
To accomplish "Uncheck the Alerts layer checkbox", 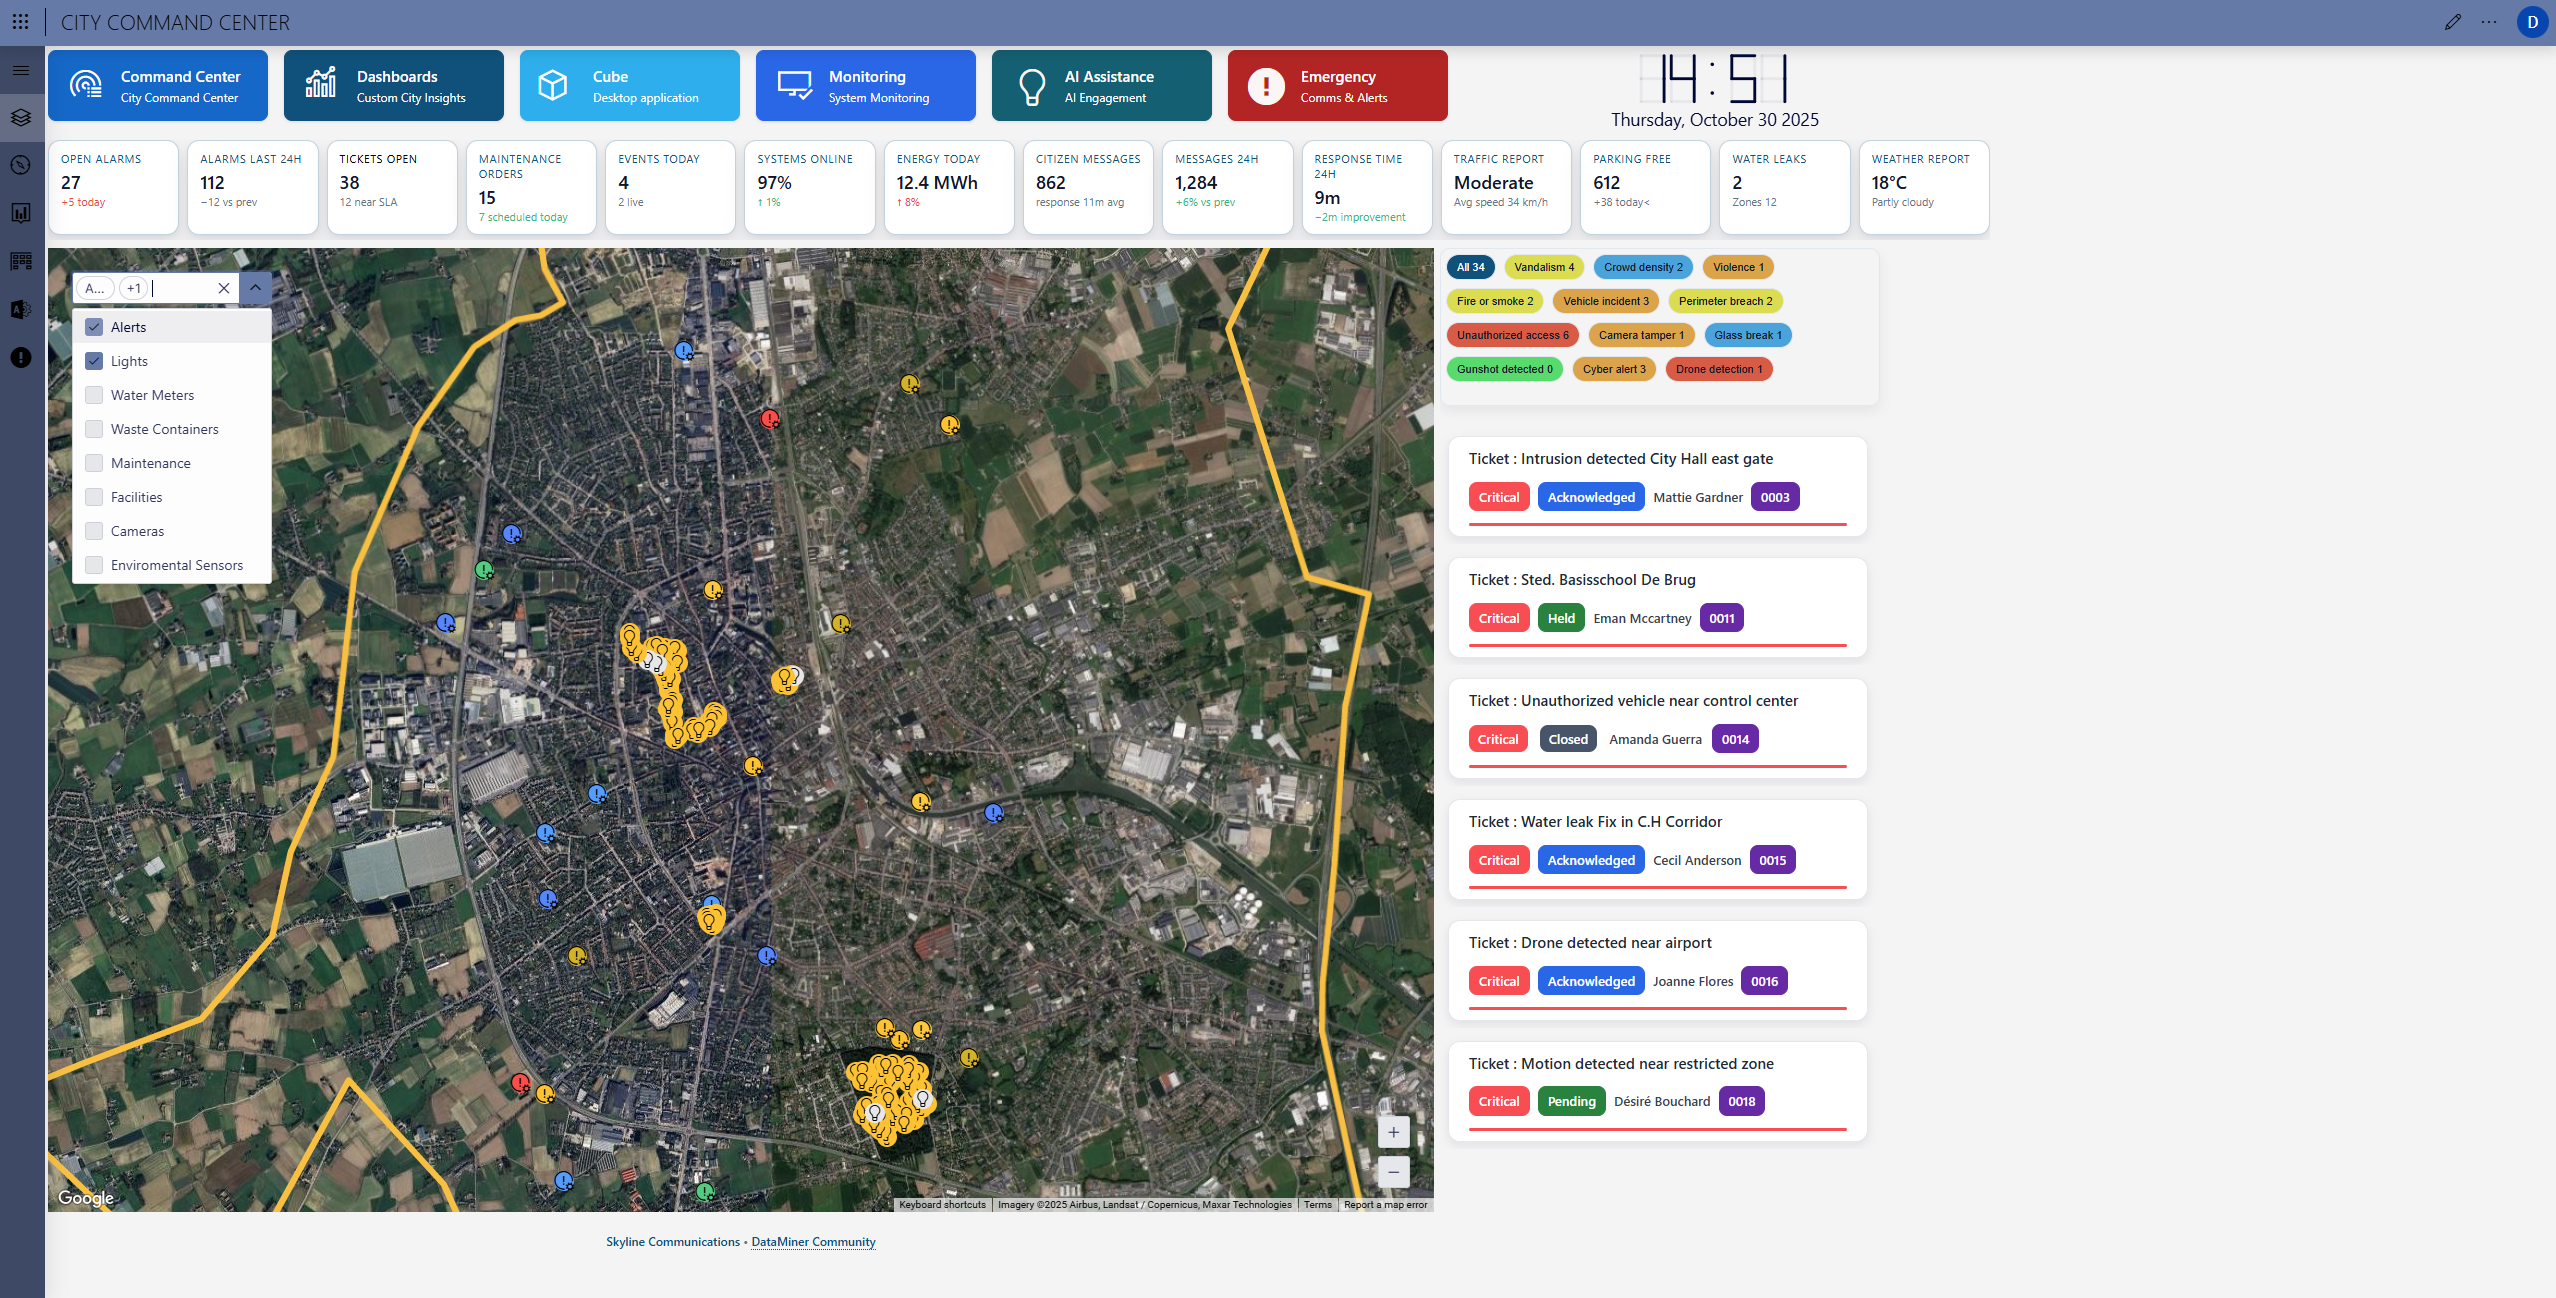I will 94,327.
